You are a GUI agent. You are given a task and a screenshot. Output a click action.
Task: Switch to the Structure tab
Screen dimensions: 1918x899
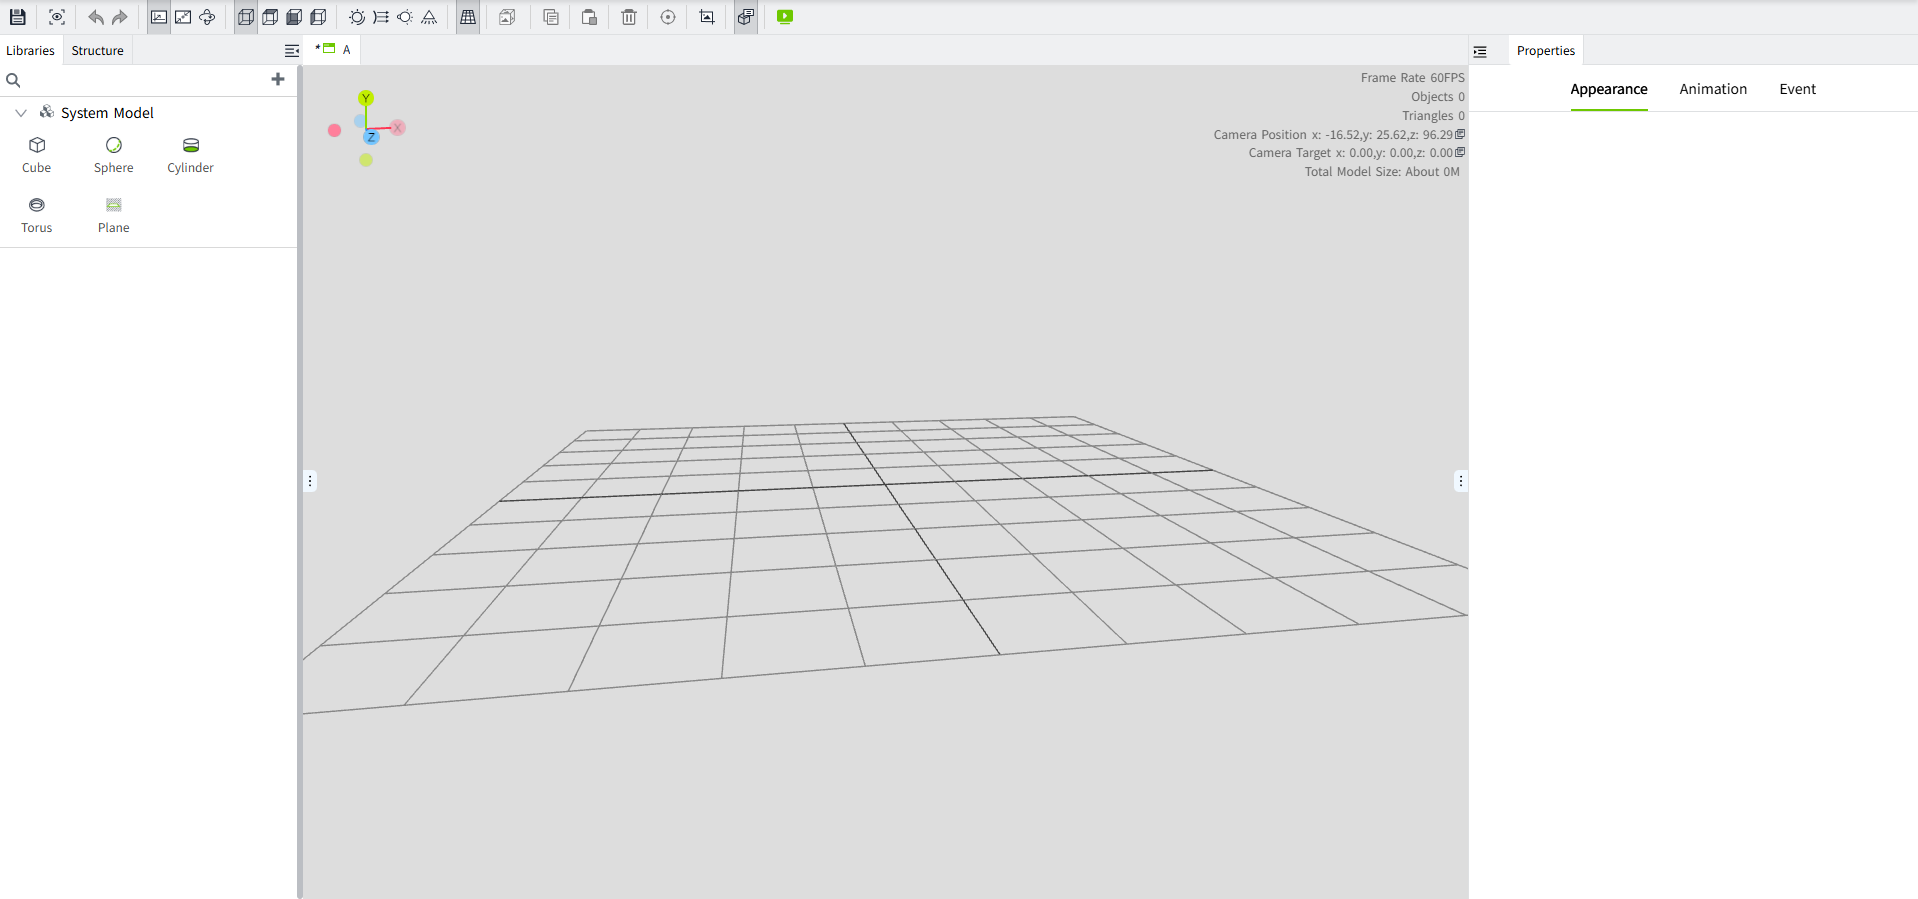pyautogui.click(x=97, y=51)
